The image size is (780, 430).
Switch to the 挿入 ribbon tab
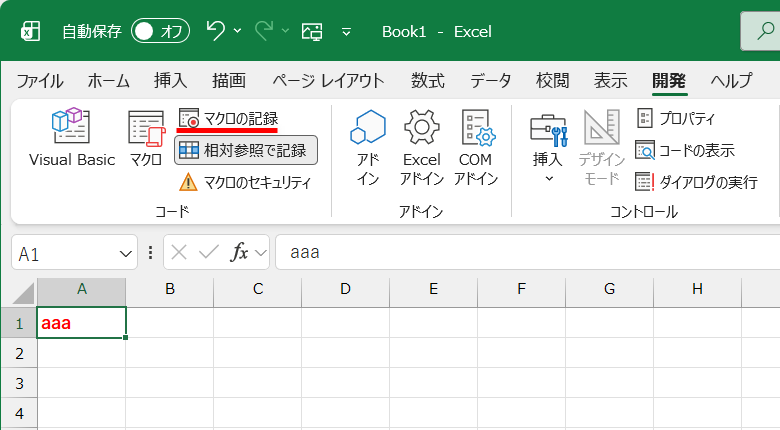[170, 80]
